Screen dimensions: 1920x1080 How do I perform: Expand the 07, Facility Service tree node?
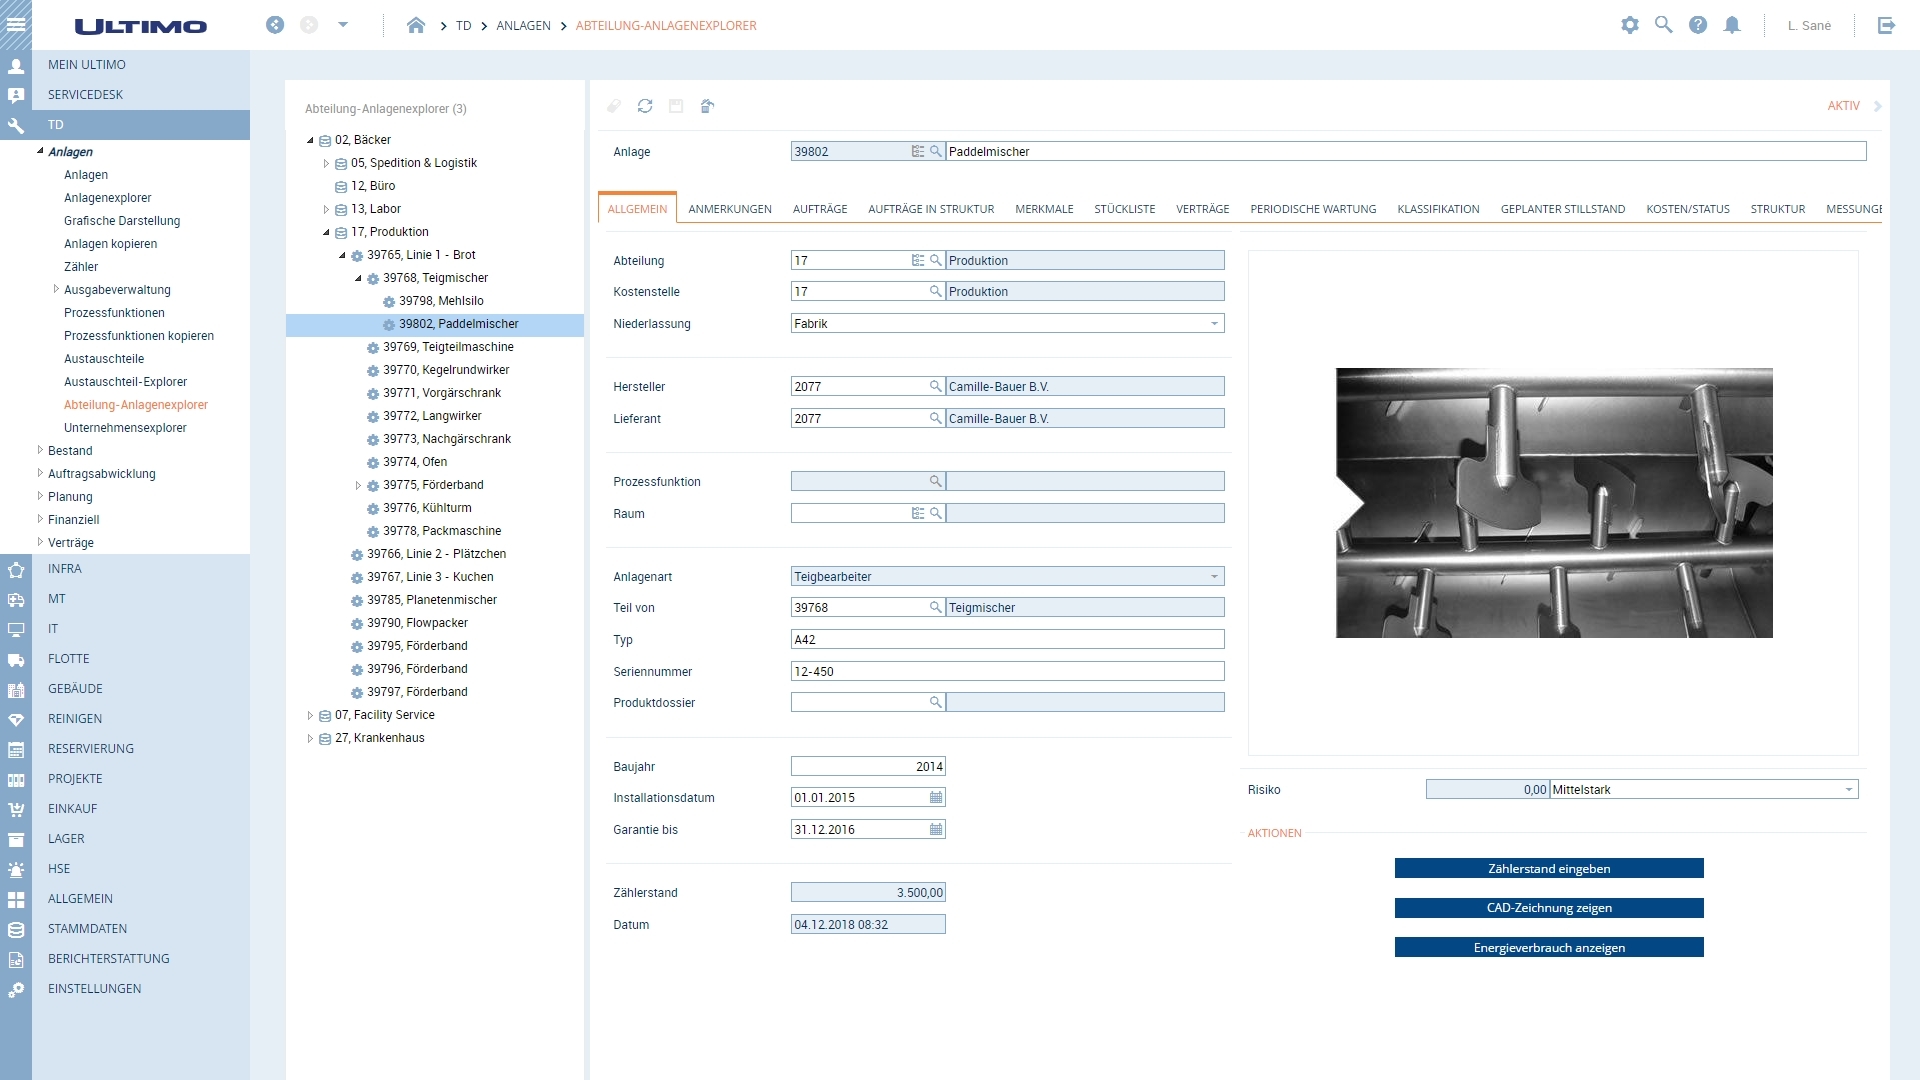click(x=309, y=715)
